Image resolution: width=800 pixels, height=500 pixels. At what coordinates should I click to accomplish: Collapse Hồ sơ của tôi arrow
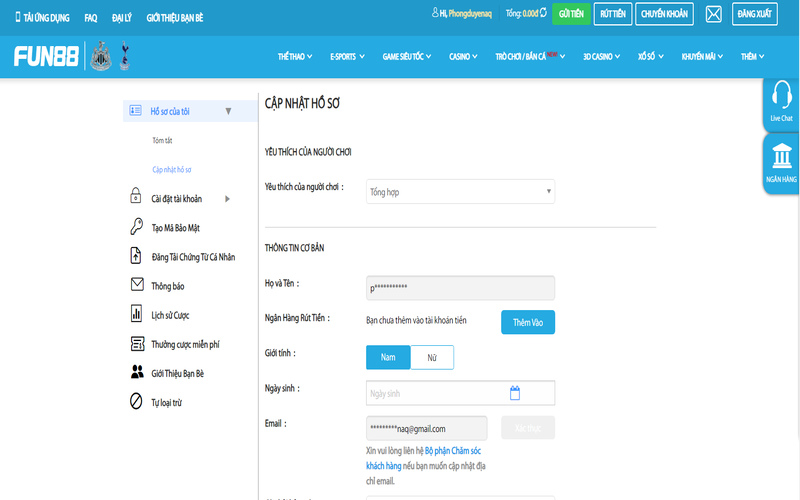(229, 111)
